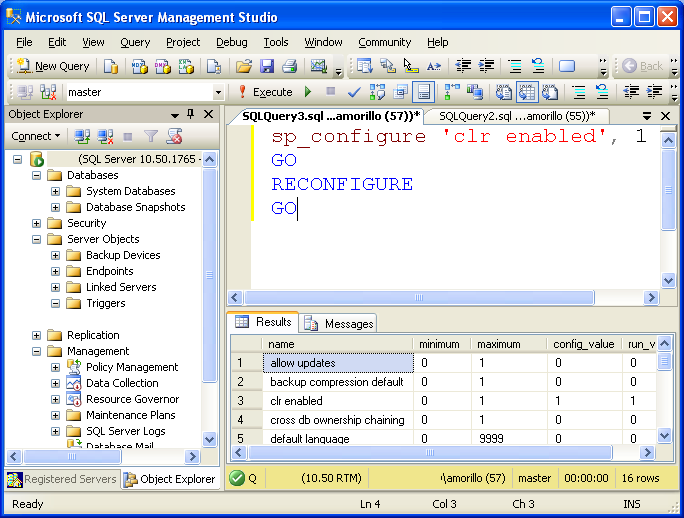Click the query editor horizontal scrollbar

(x=419, y=298)
